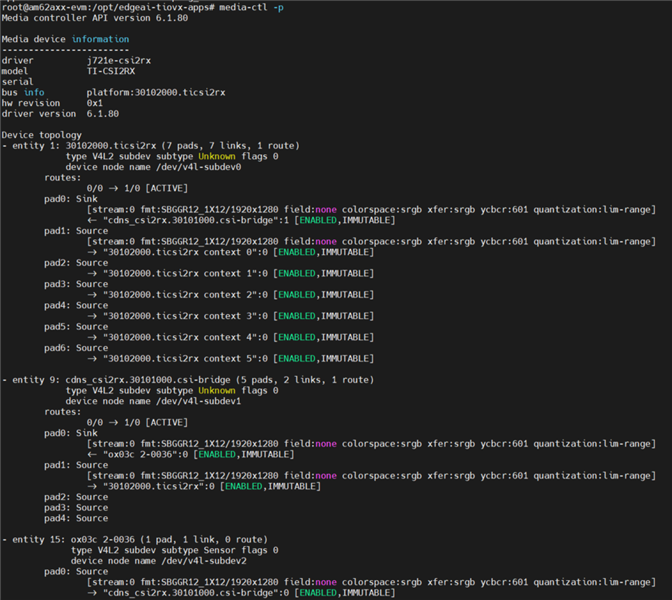Click the 'ticsi2rx context 3' link line
The height and width of the screenshot is (600, 672).
pyautogui.click(x=231, y=316)
